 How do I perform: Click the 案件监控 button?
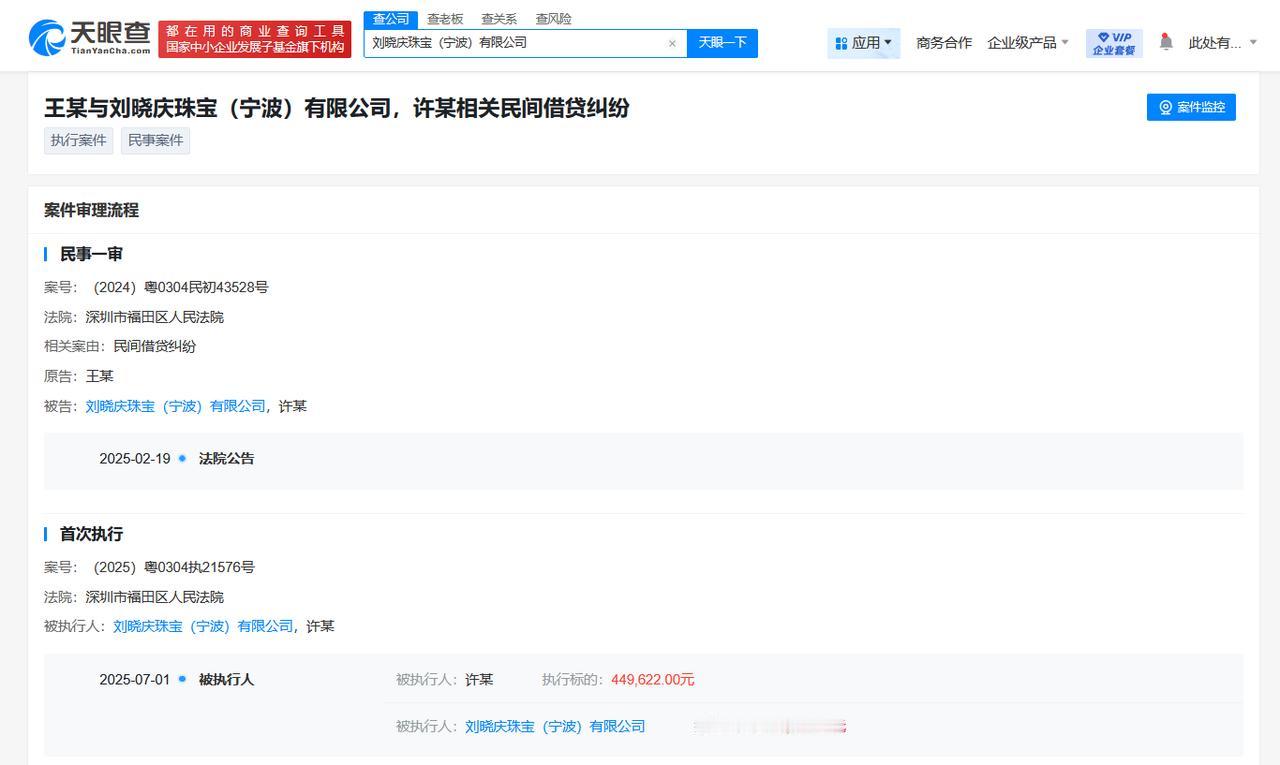1191,107
